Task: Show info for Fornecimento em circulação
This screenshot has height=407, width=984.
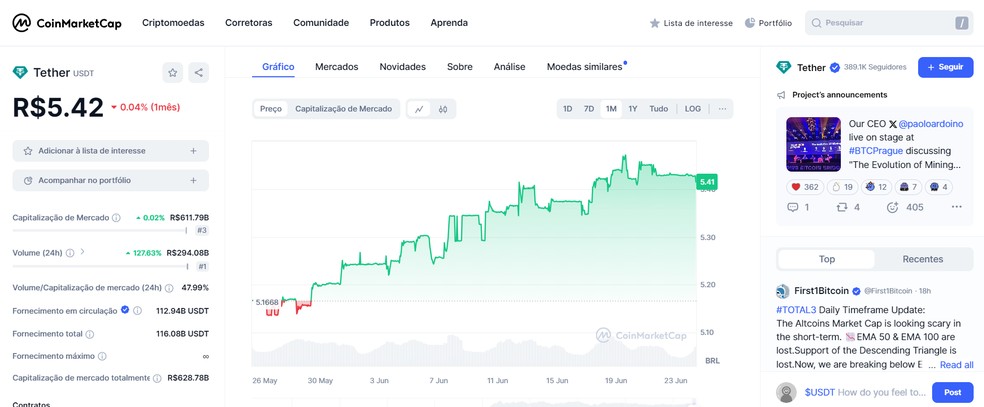Action: click(137, 310)
